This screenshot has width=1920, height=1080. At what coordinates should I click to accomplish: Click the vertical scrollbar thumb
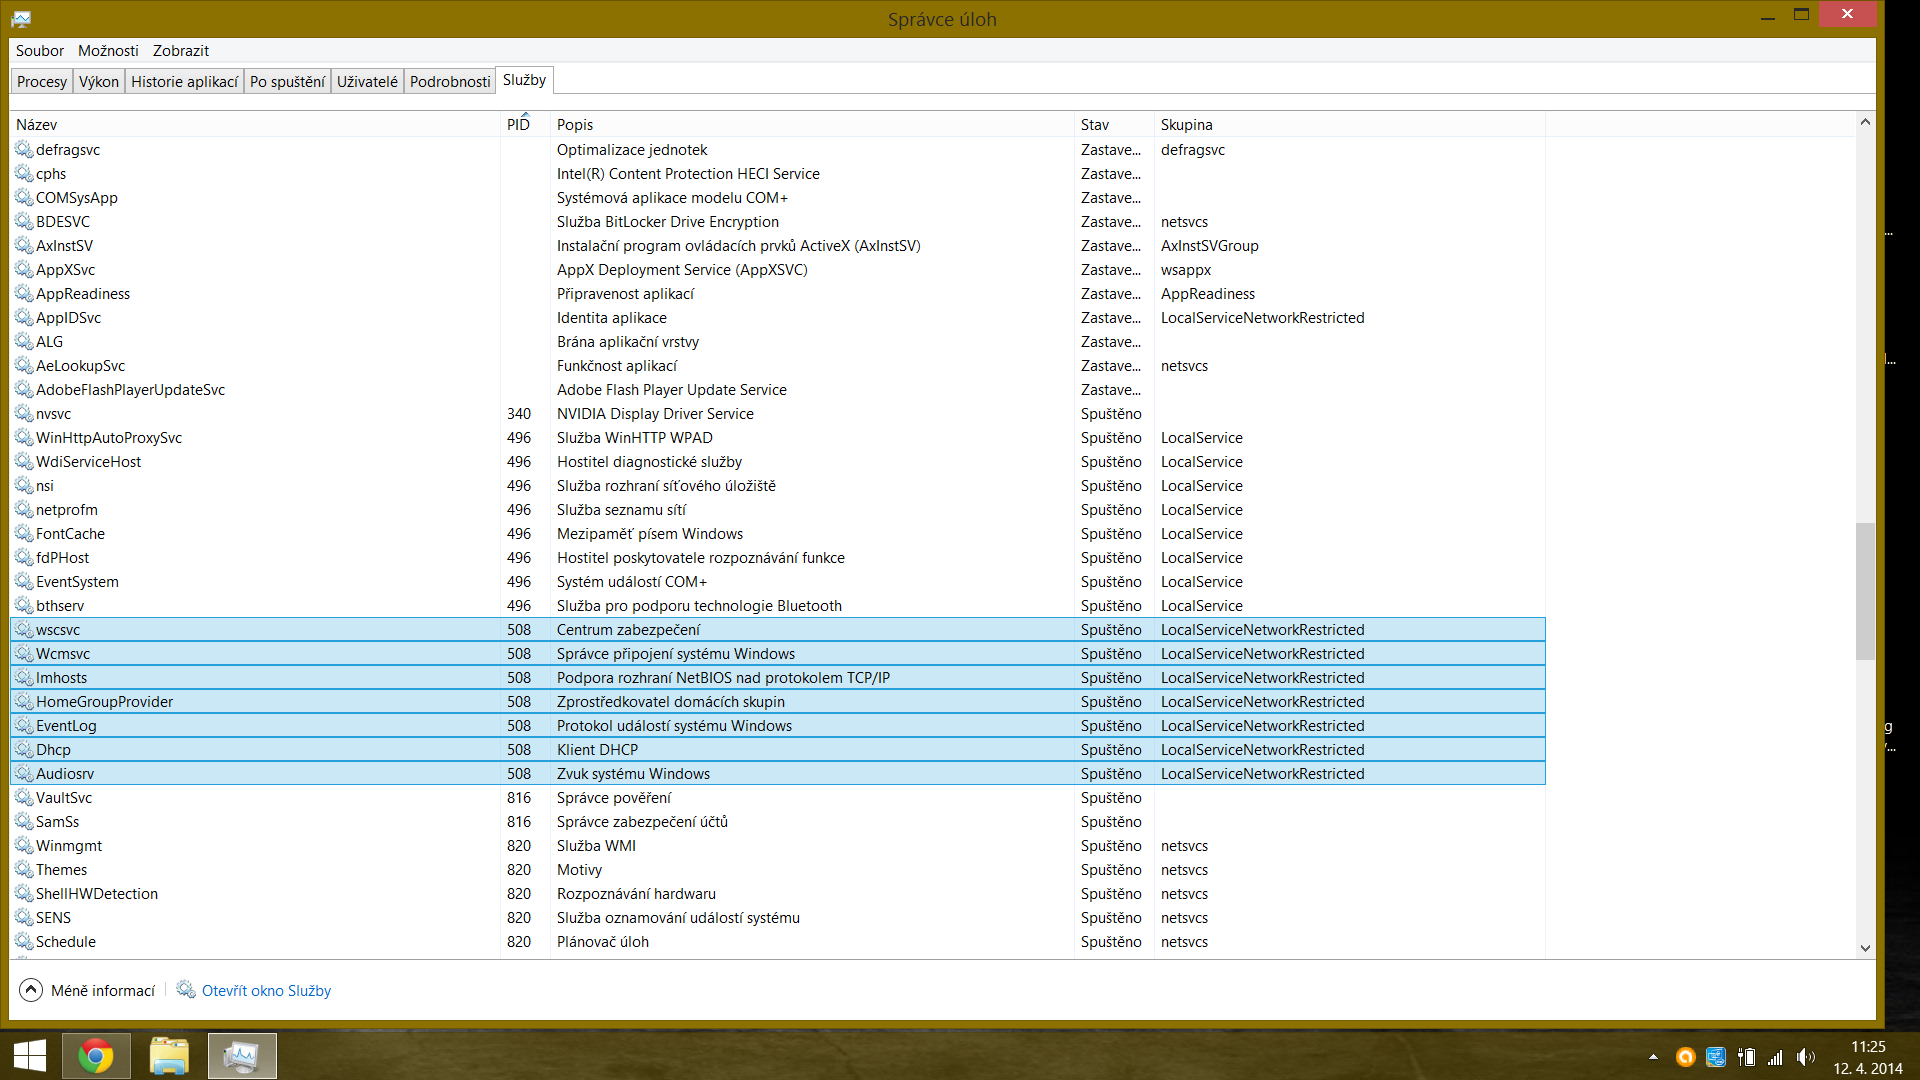tap(1865, 590)
